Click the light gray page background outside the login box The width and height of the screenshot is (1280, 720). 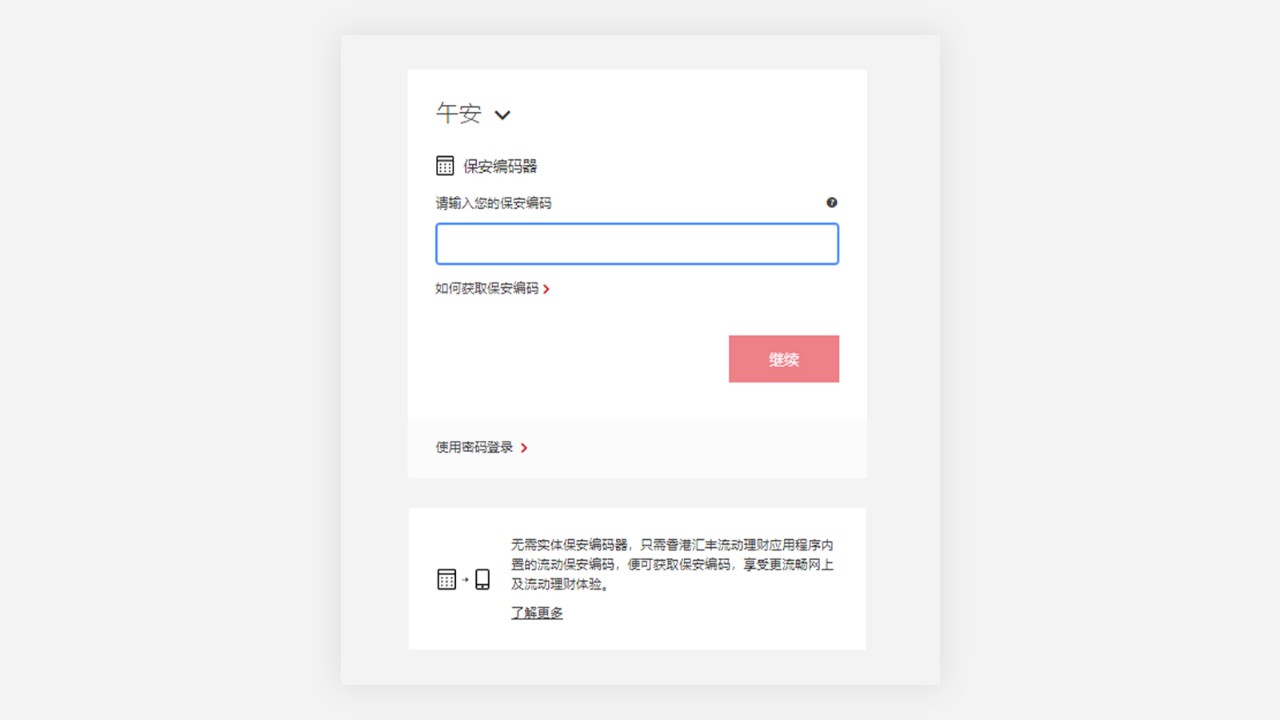[170, 360]
